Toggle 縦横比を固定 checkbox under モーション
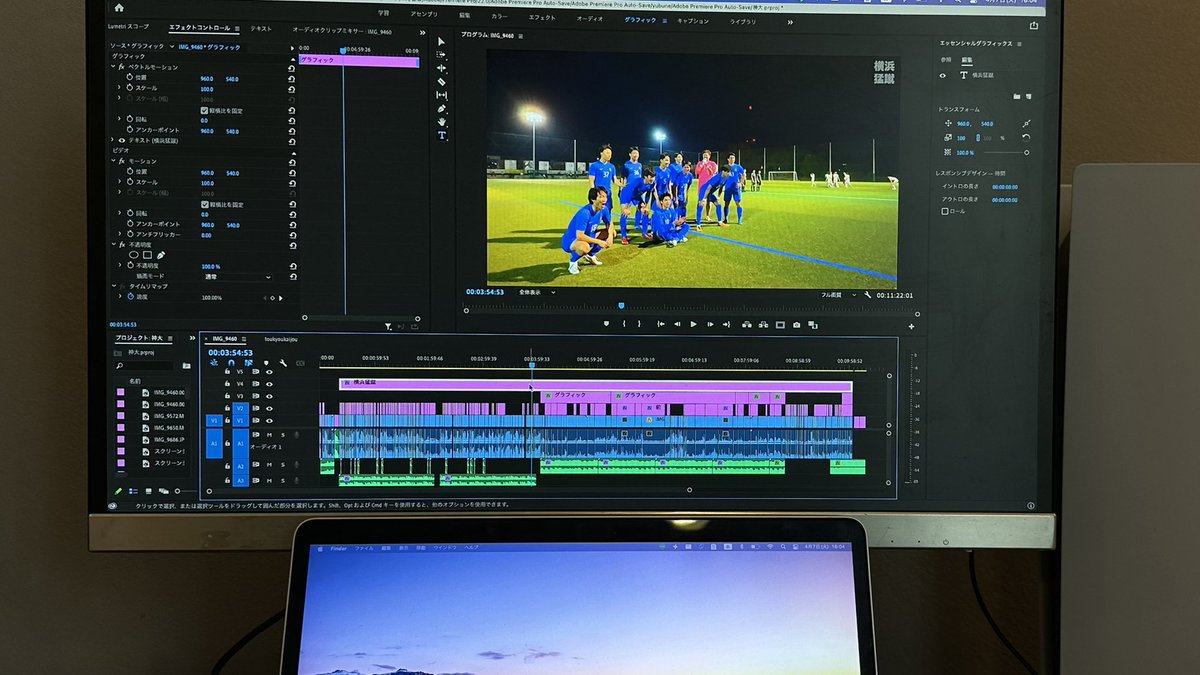Image resolution: width=1200 pixels, height=675 pixels. click(204, 204)
